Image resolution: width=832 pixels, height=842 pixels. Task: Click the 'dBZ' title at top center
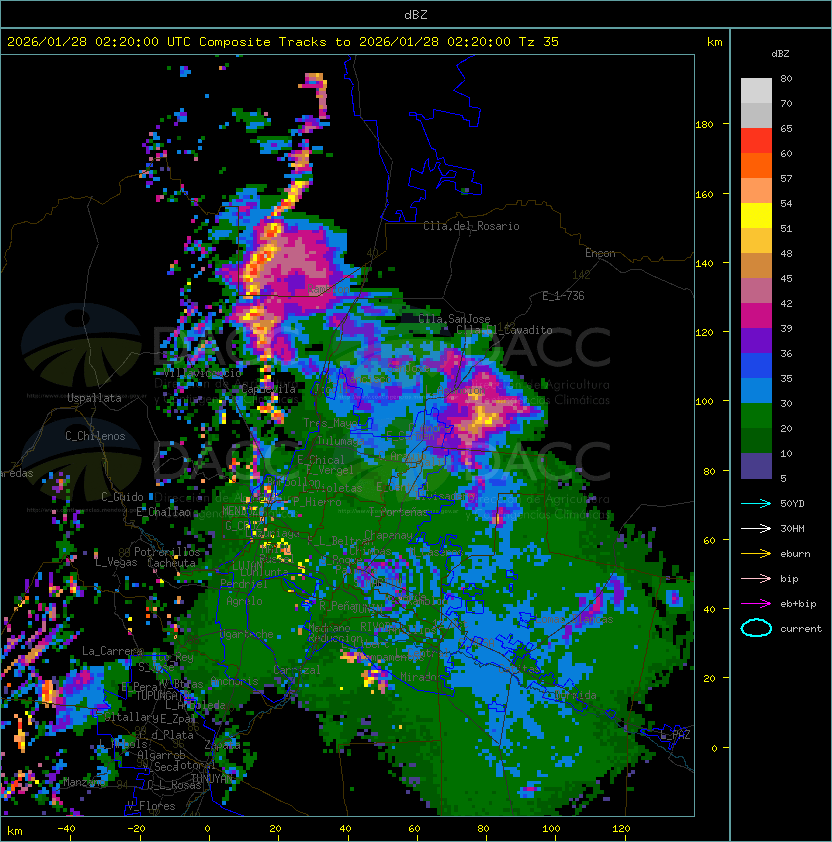coord(416,15)
